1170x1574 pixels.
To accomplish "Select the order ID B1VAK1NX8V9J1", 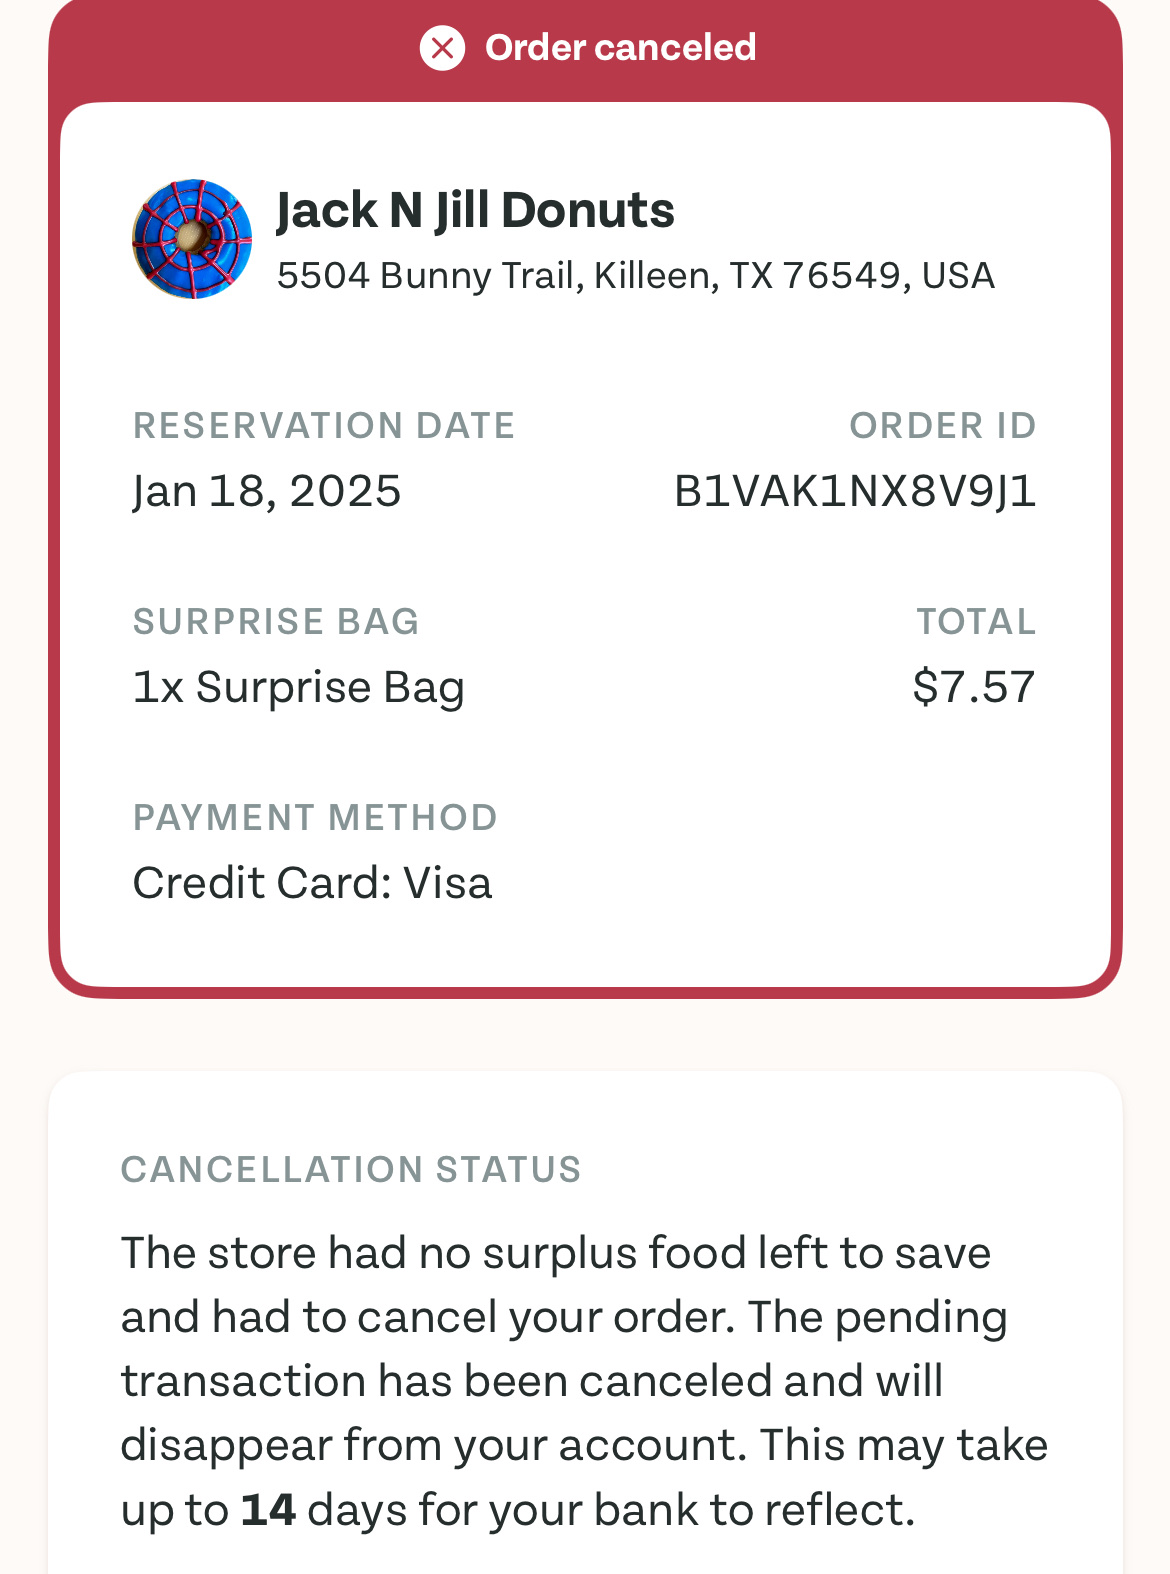I will [855, 491].
